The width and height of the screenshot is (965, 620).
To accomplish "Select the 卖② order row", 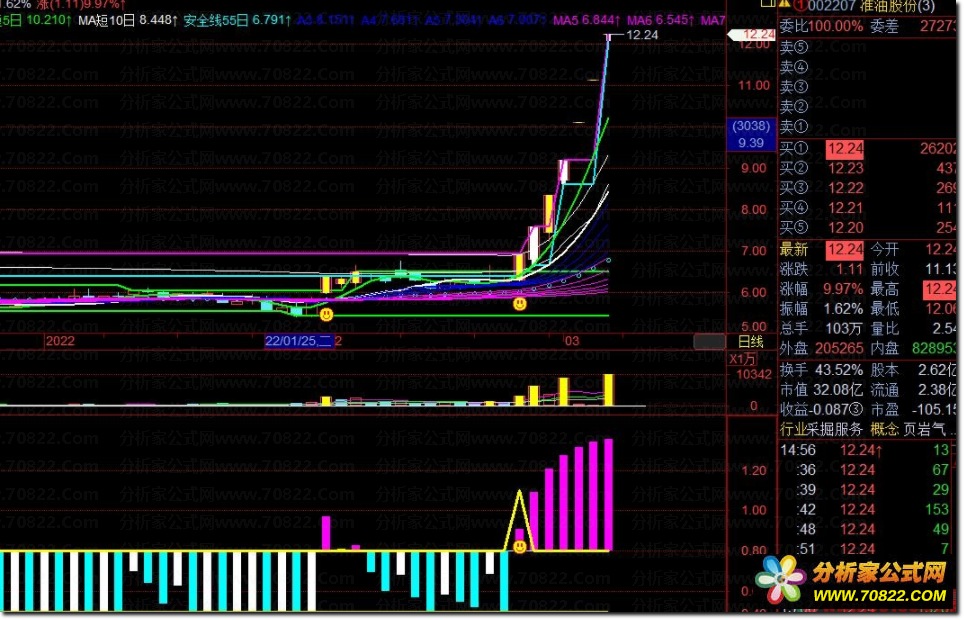I will (x=868, y=107).
